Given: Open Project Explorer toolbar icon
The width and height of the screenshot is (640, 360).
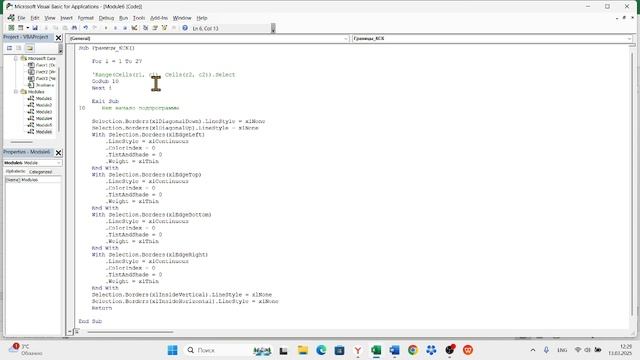Looking at the screenshot, I should 145,28.
